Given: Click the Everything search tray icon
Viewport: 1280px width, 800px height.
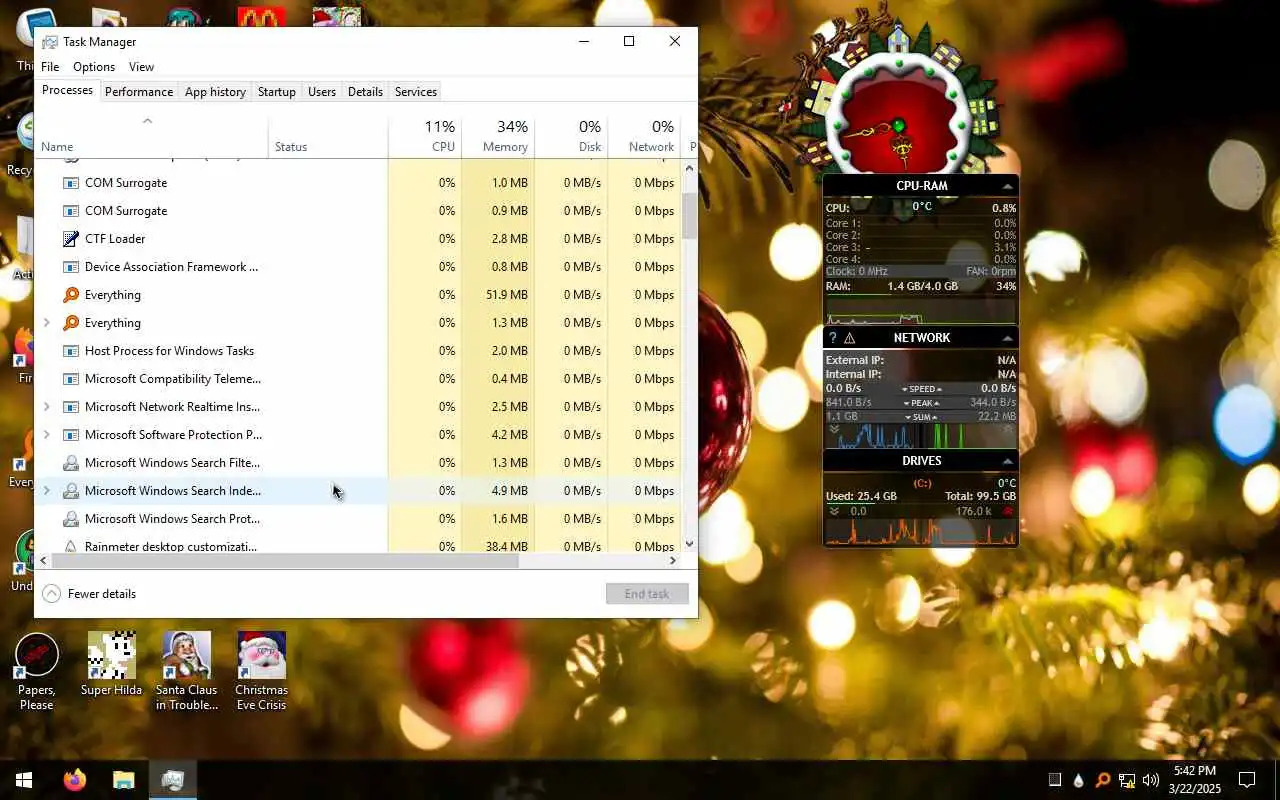Looking at the screenshot, I should tap(1102, 780).
